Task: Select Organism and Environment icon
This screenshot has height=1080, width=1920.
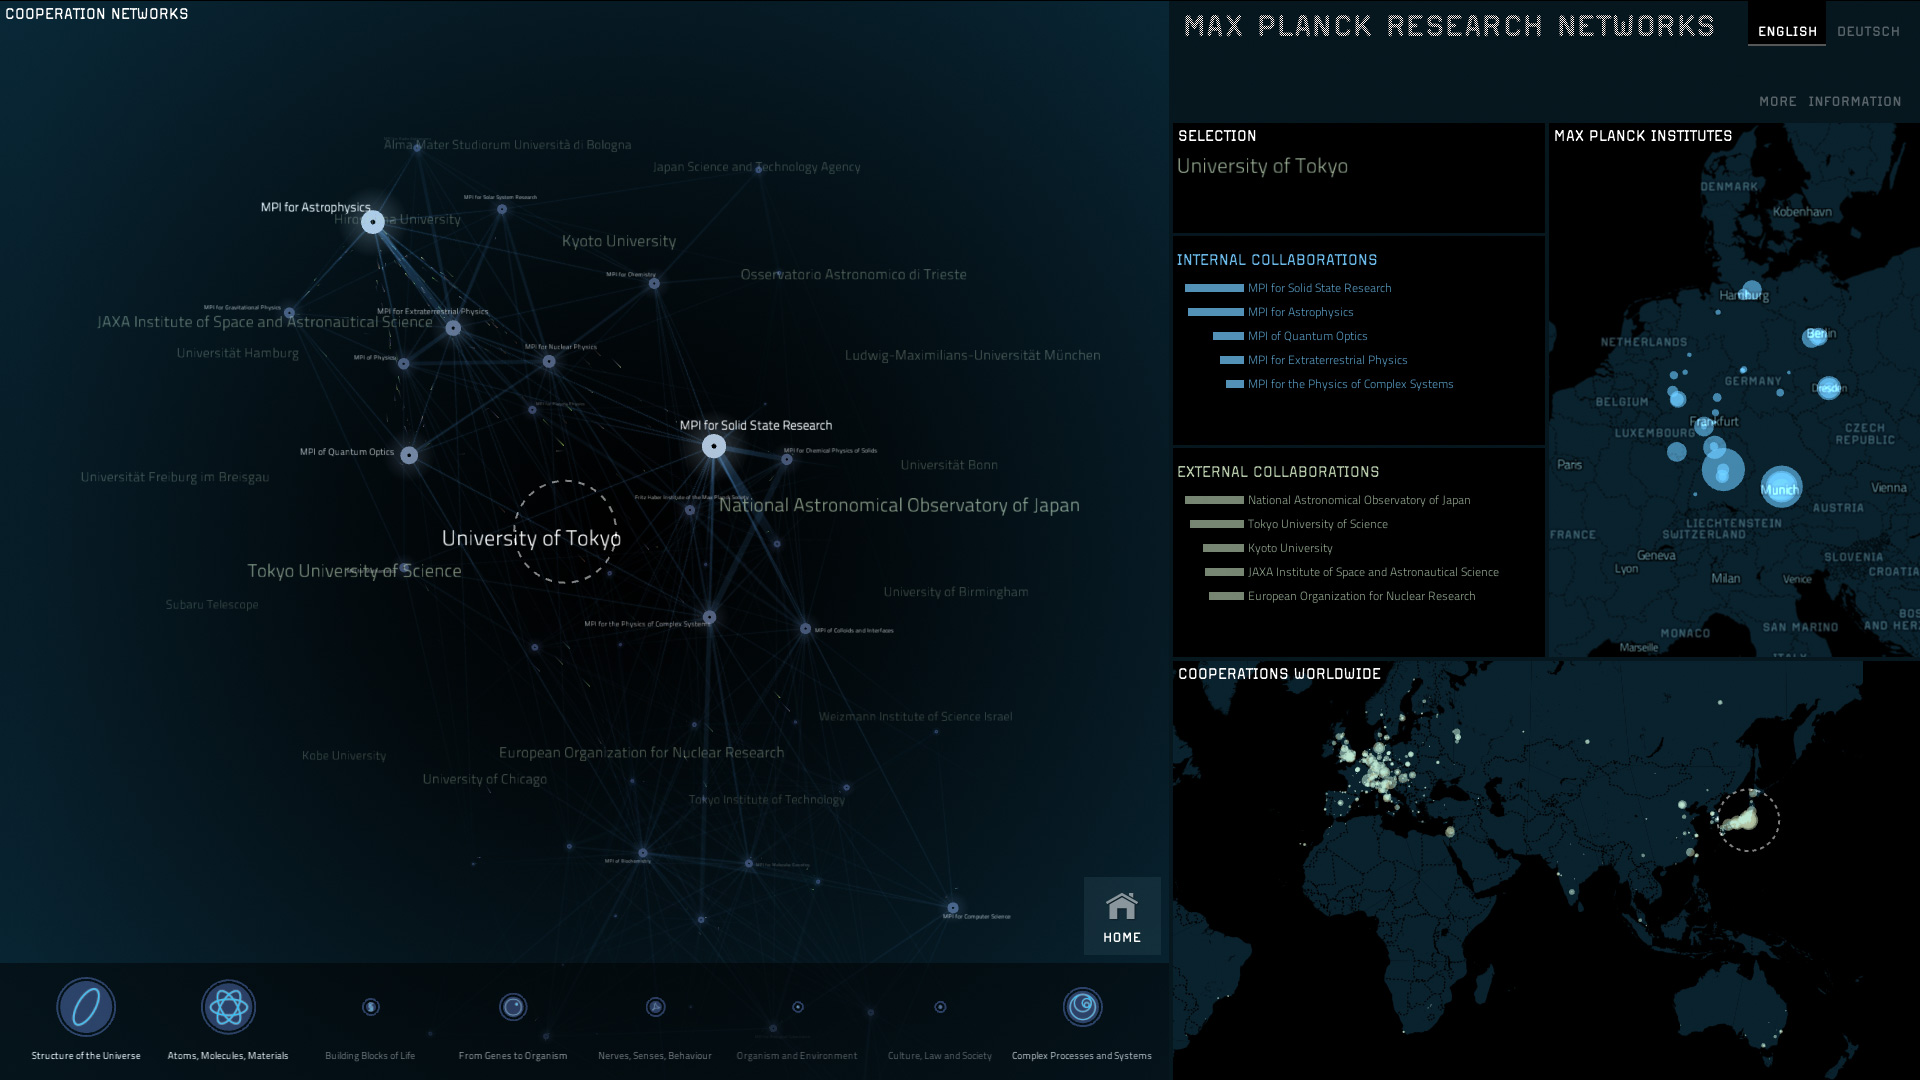Action: click(798, 1007)
